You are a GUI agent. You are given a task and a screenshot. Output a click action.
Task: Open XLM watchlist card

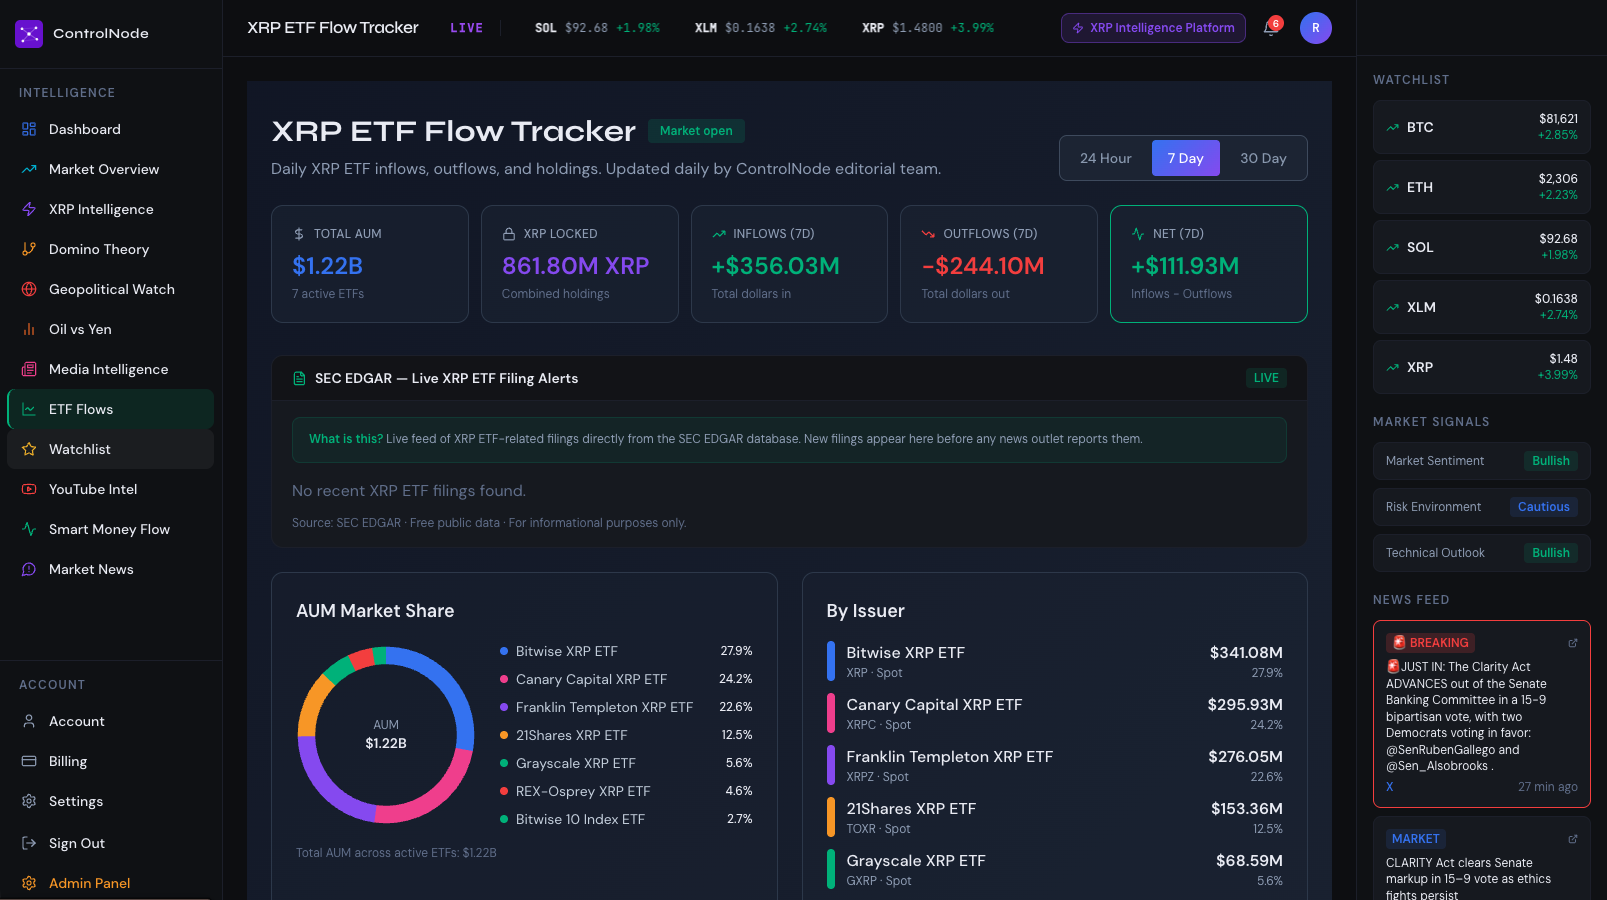coord(1482,307)
